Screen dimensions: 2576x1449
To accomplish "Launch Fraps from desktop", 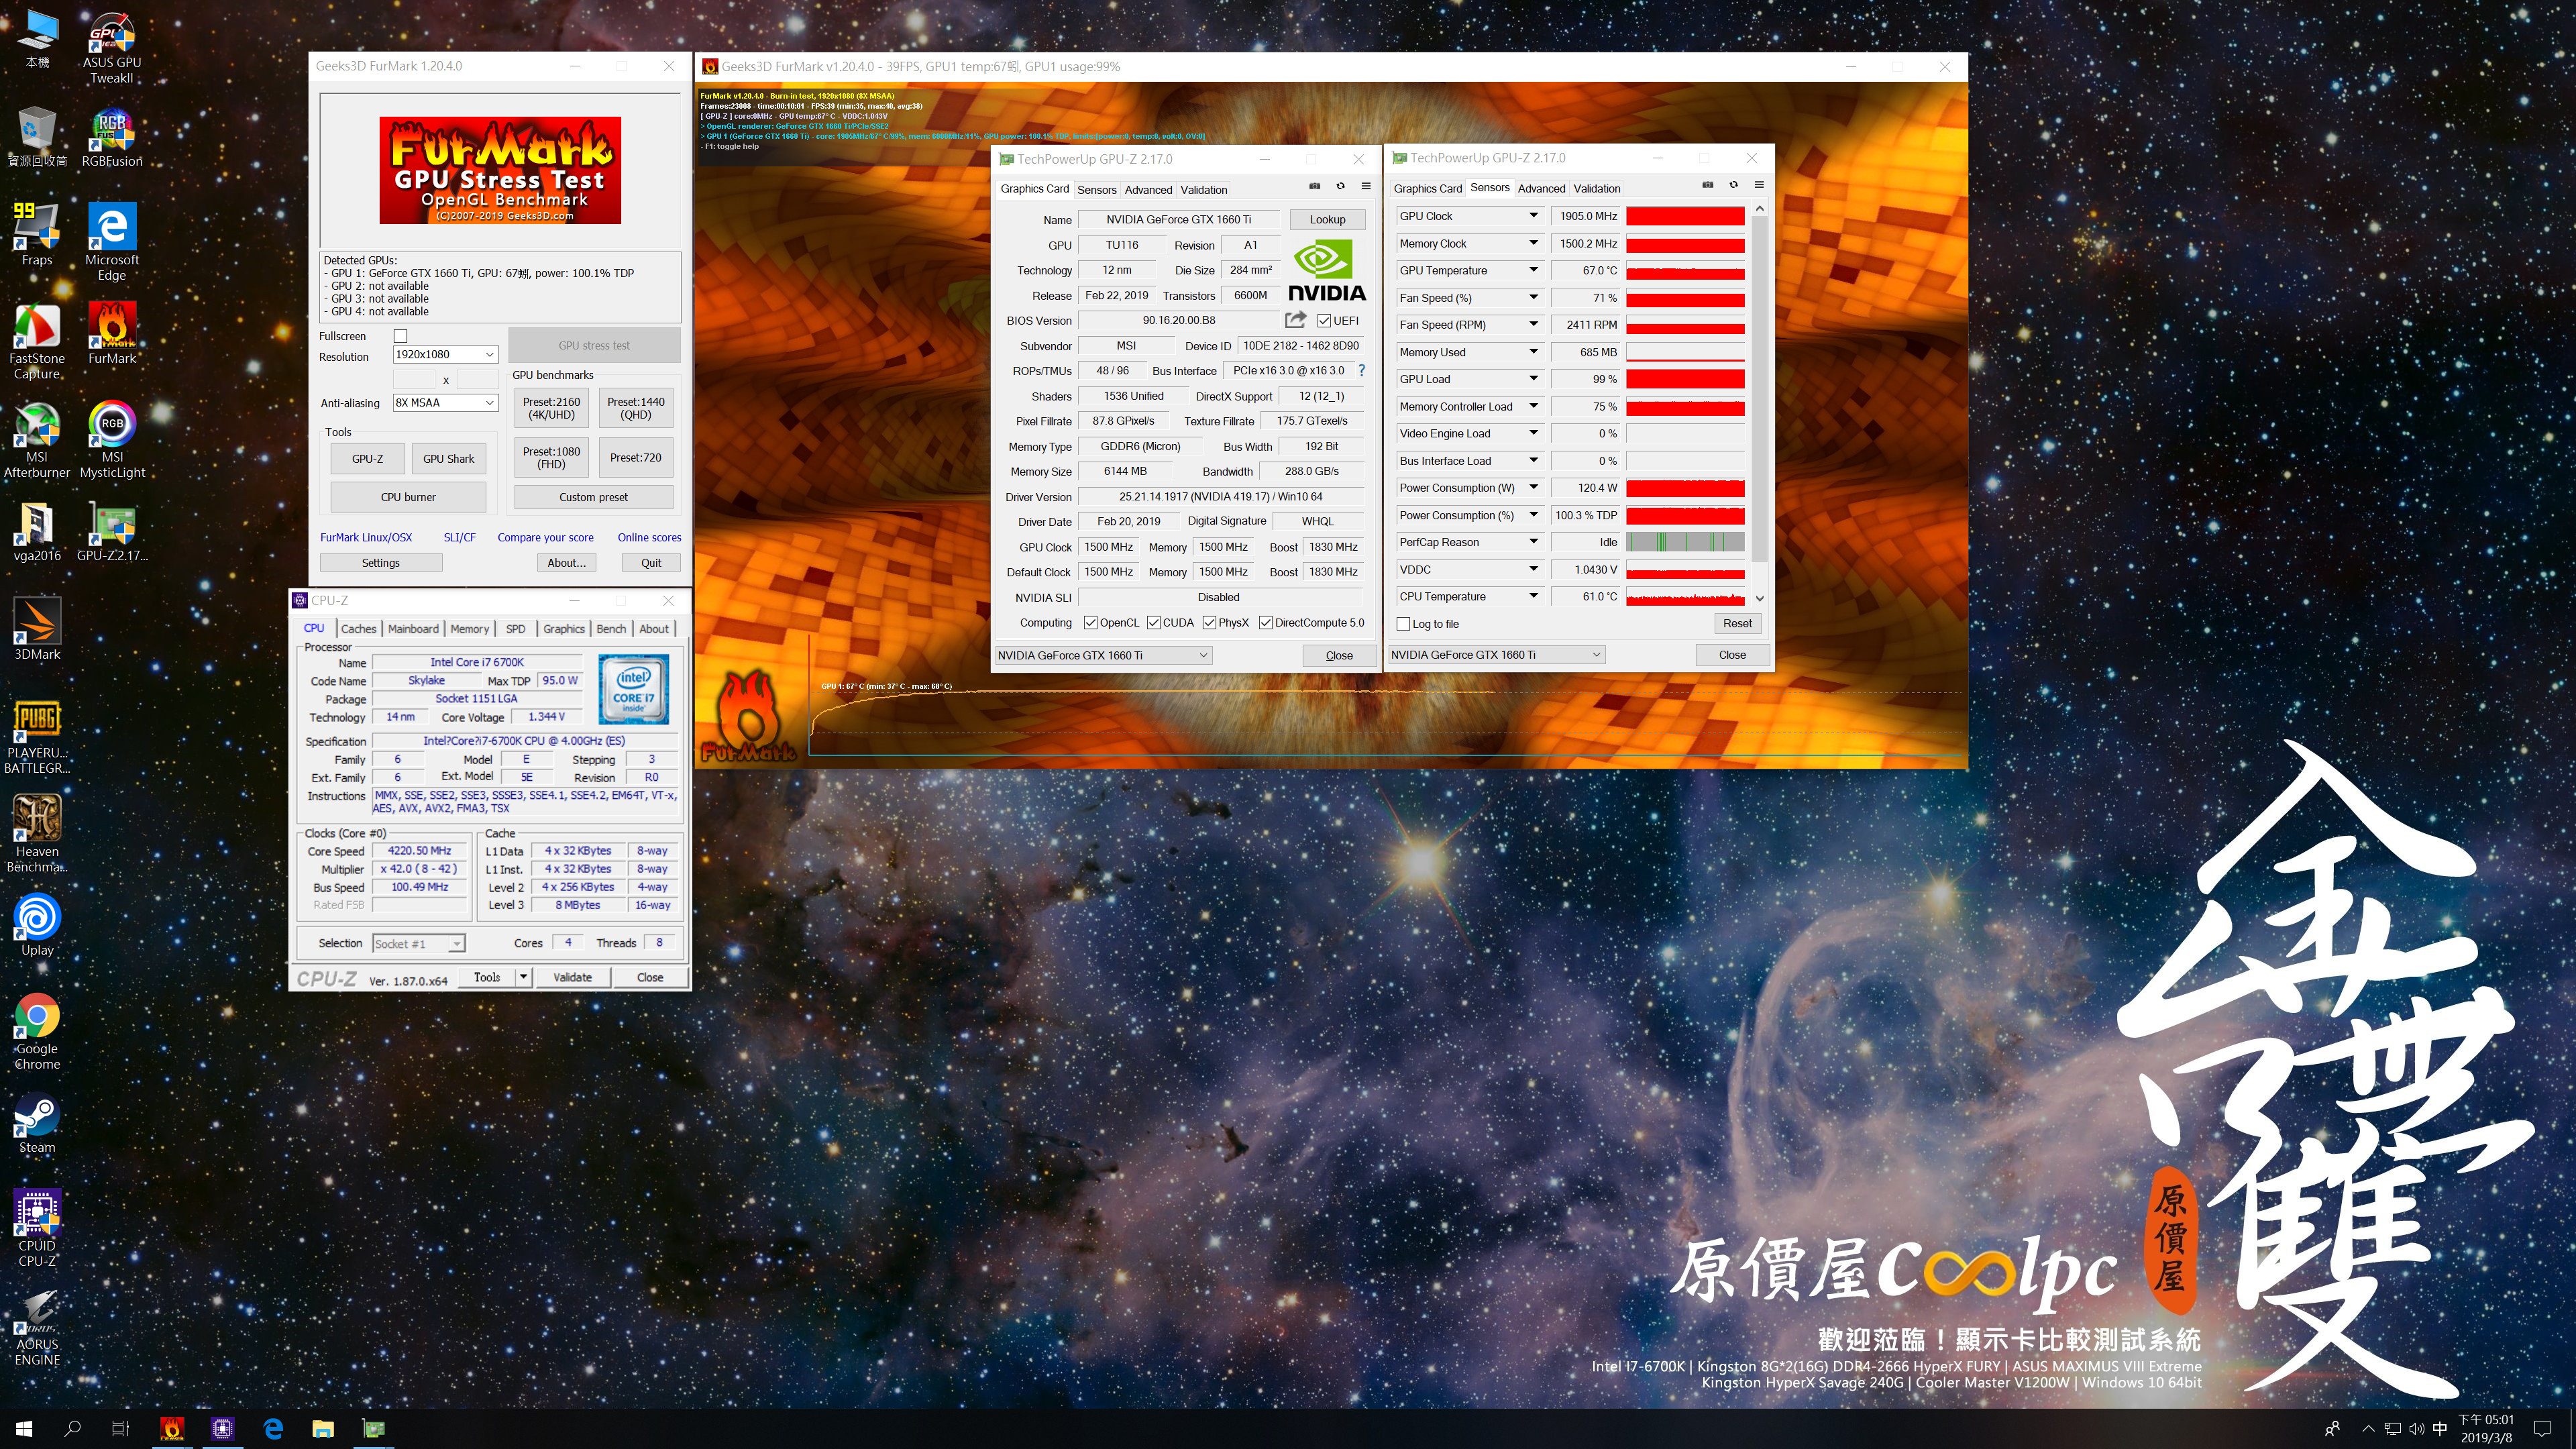I will click(37, 234).
